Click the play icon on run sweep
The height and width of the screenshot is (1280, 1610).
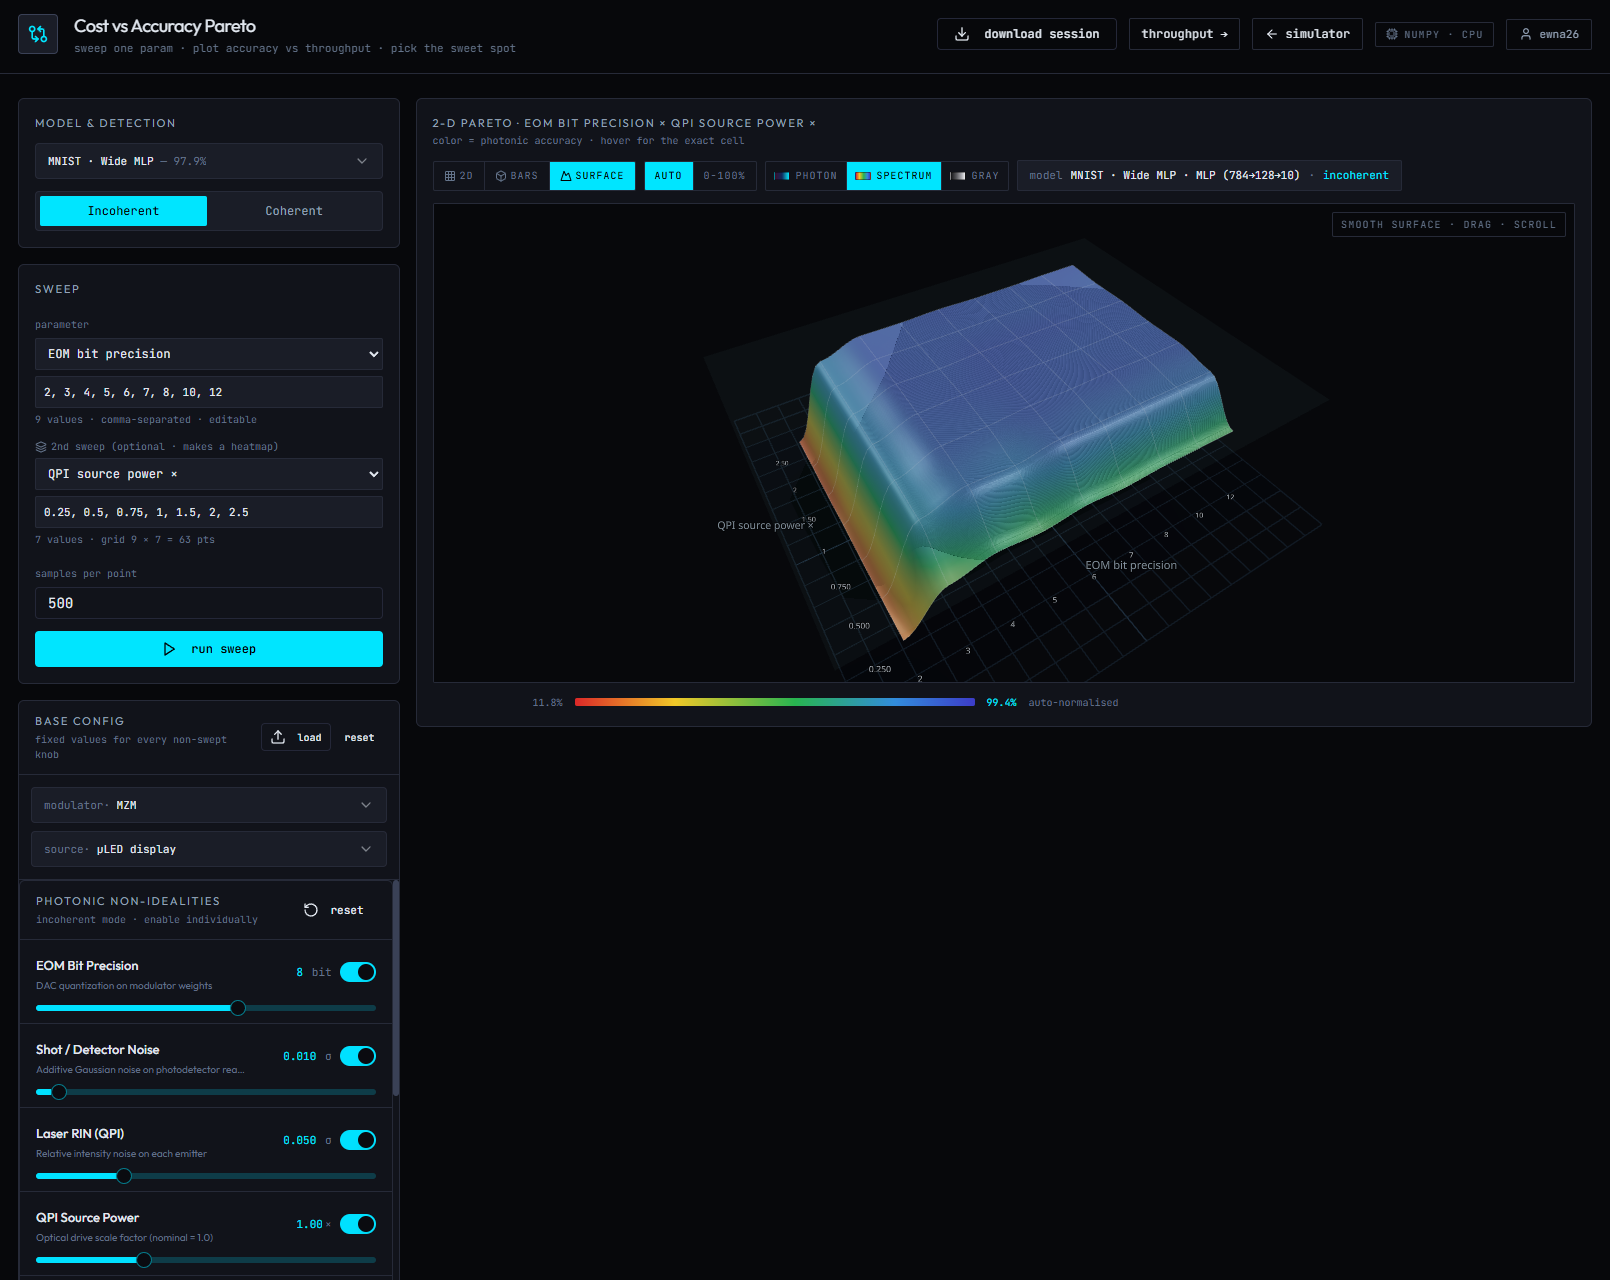(169, 649)
